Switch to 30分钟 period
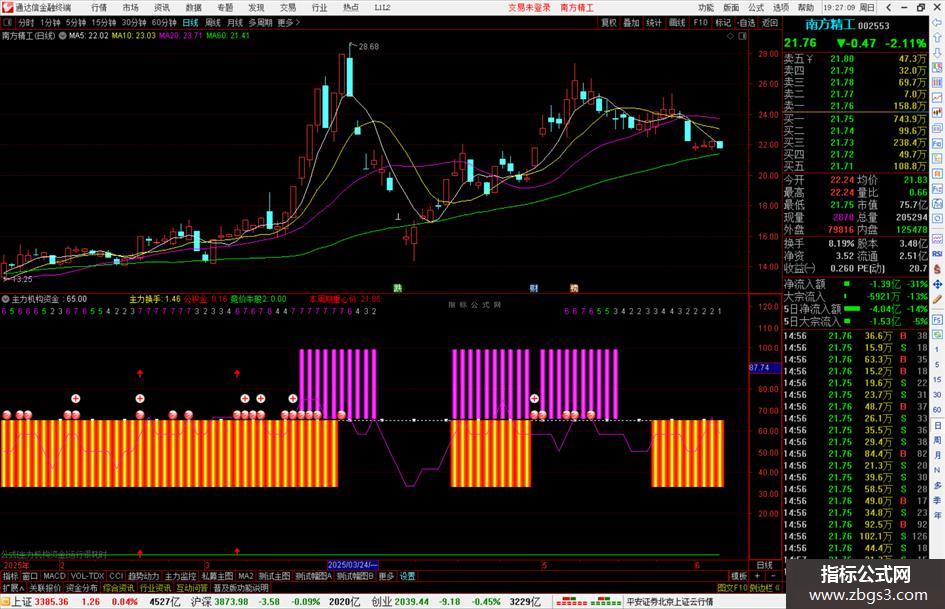Screen dimensions: 945x609 tap(134, 23)
